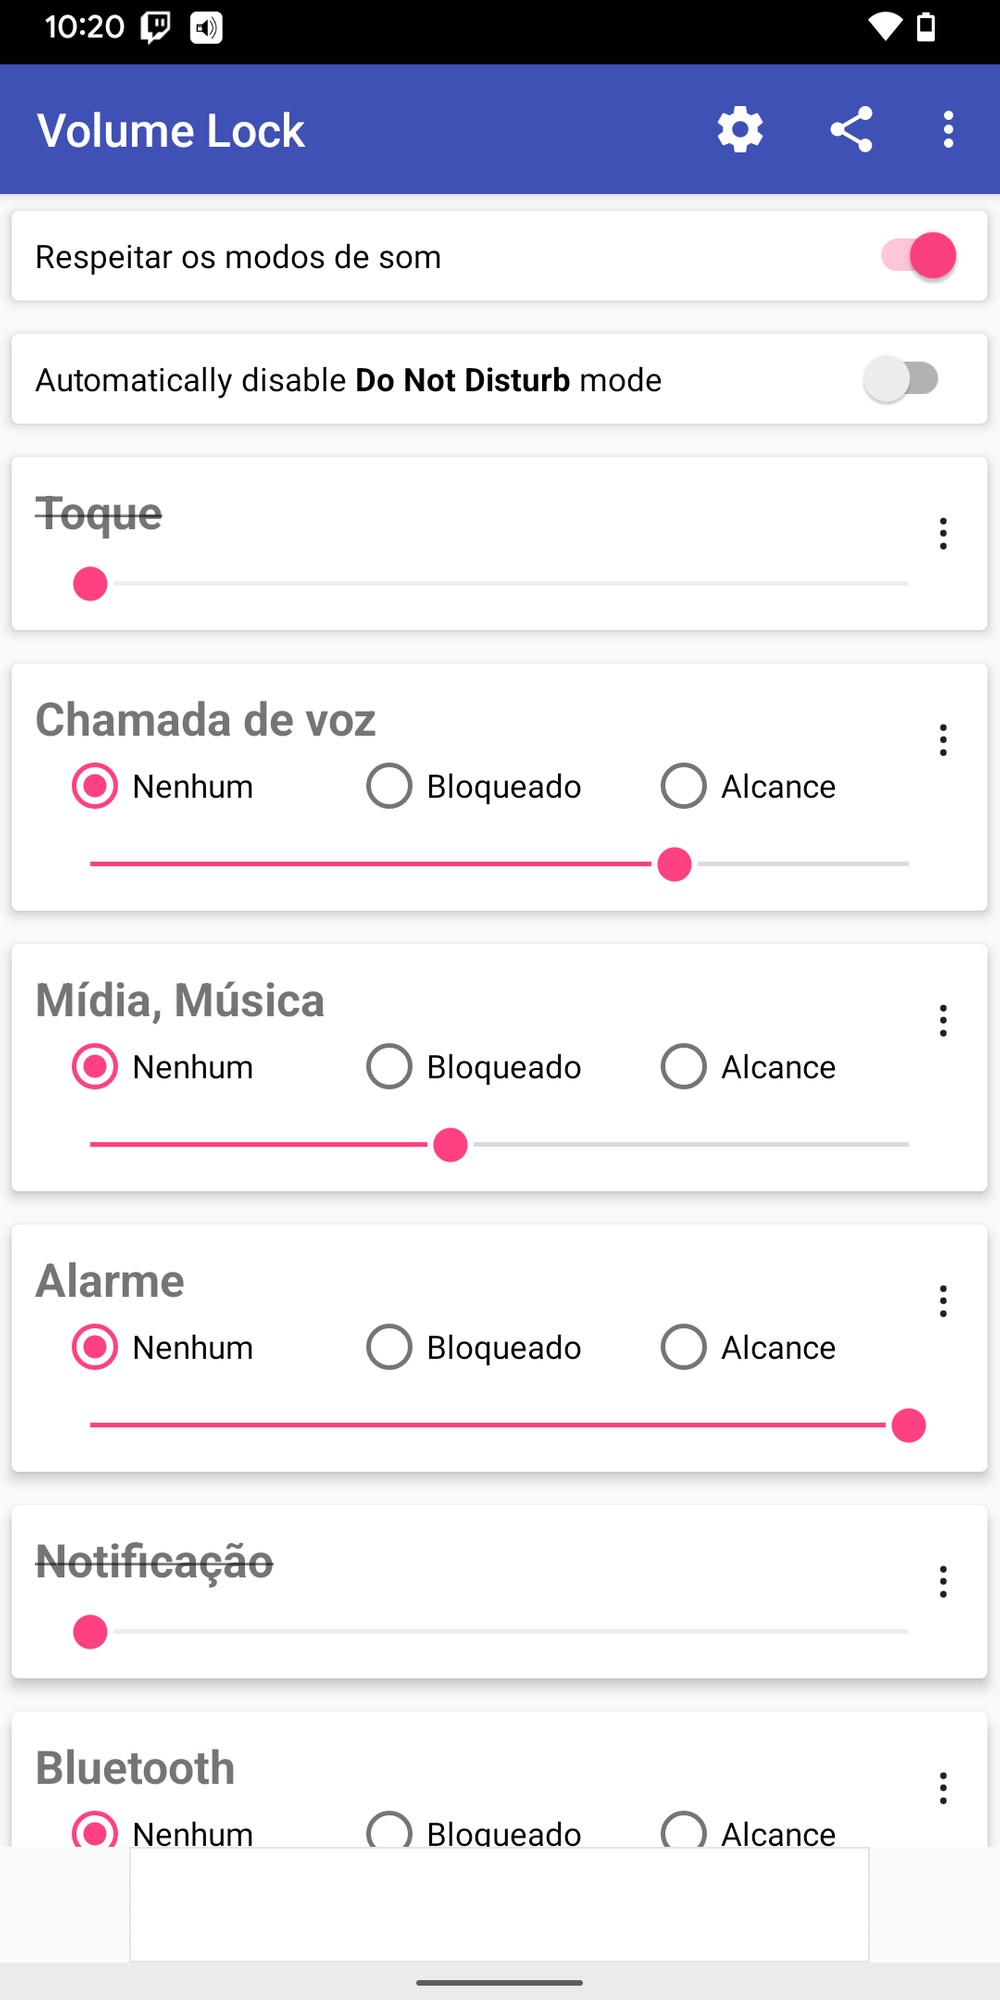Open Notificação card options menu
Screen dimensions: 1000x2000
[x=943, y=1582]
